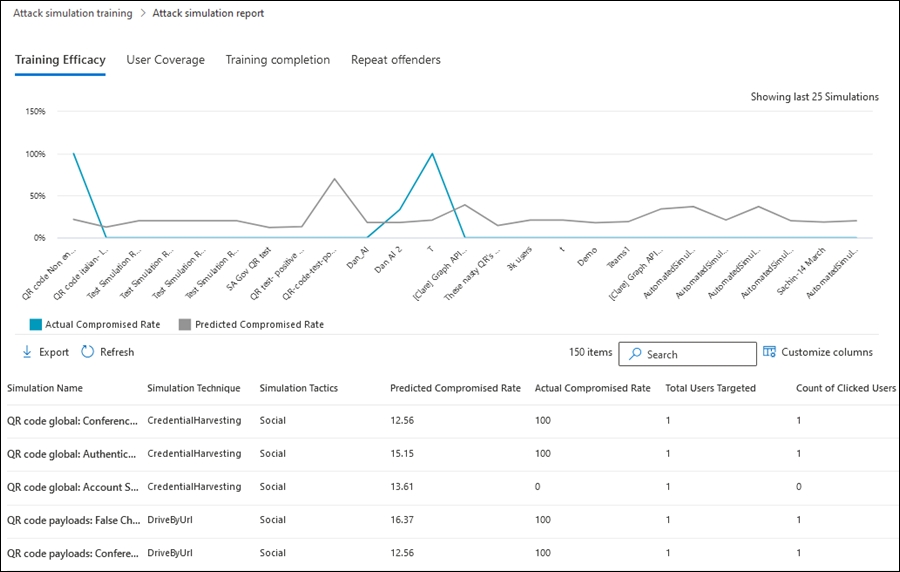Sort by Total Users Targeted column

[x=710, y=388]
